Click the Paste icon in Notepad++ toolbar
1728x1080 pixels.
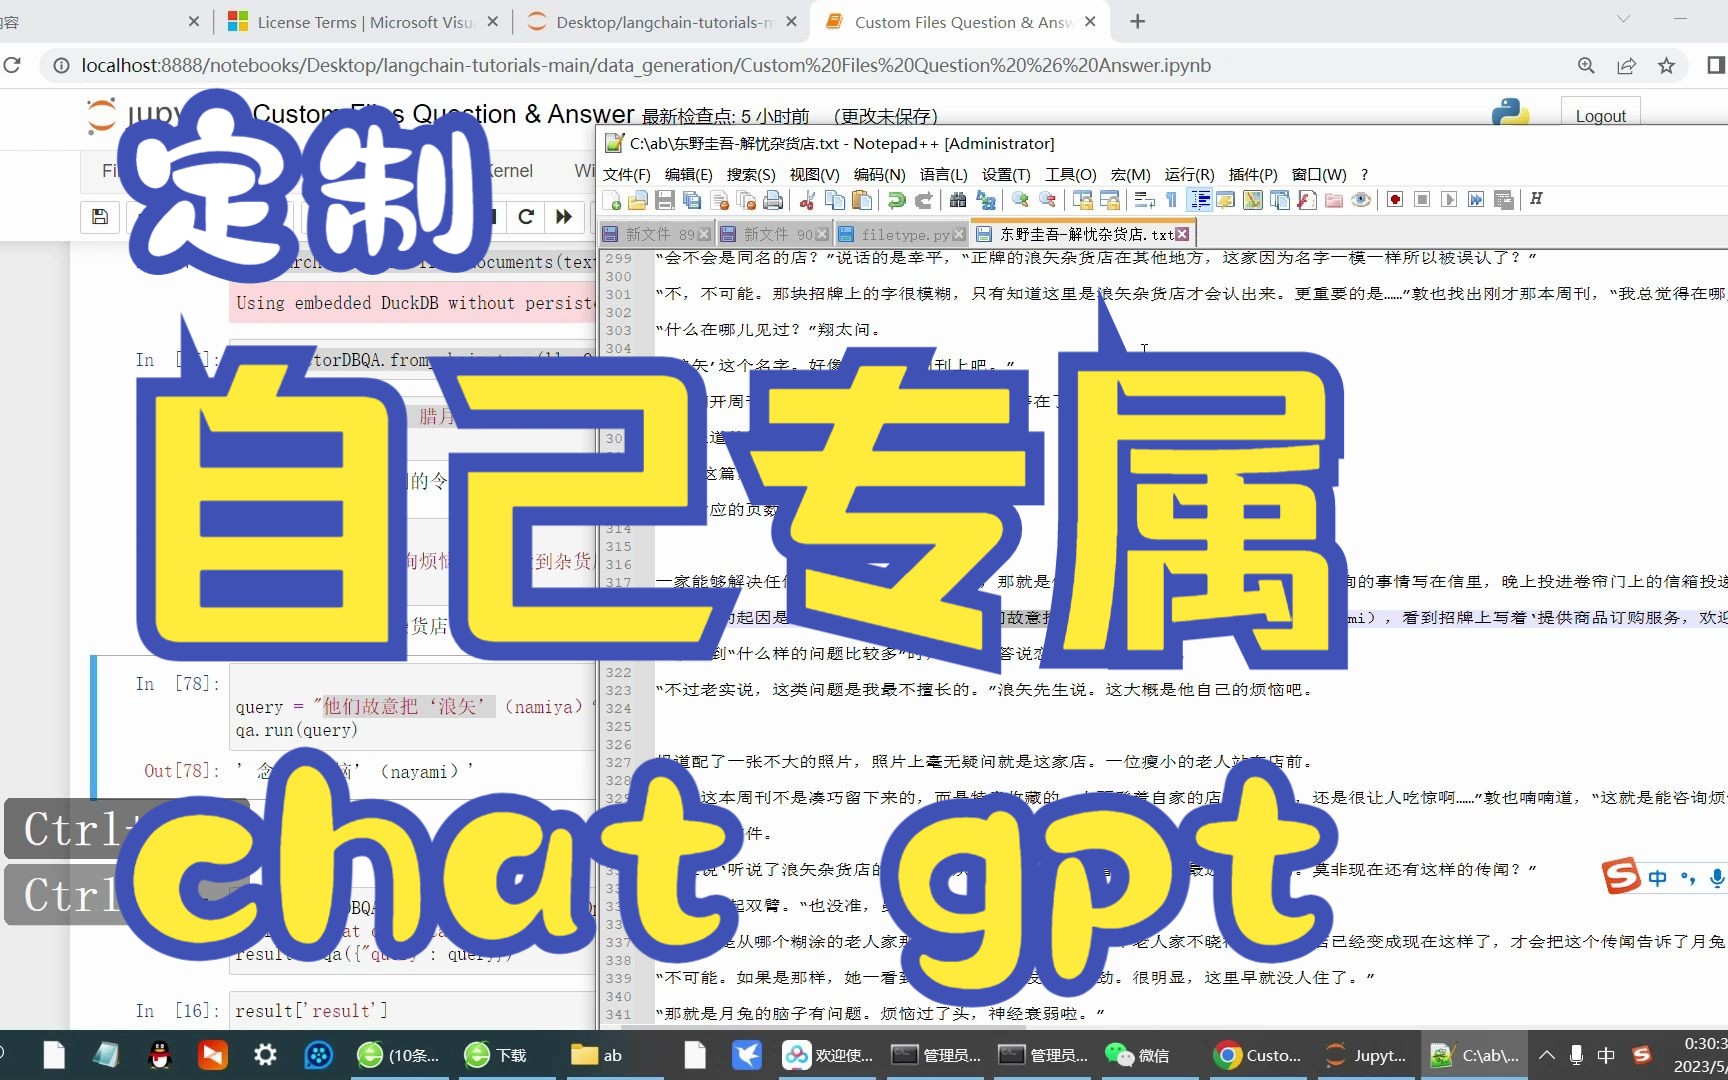click(x=861, y=200)
